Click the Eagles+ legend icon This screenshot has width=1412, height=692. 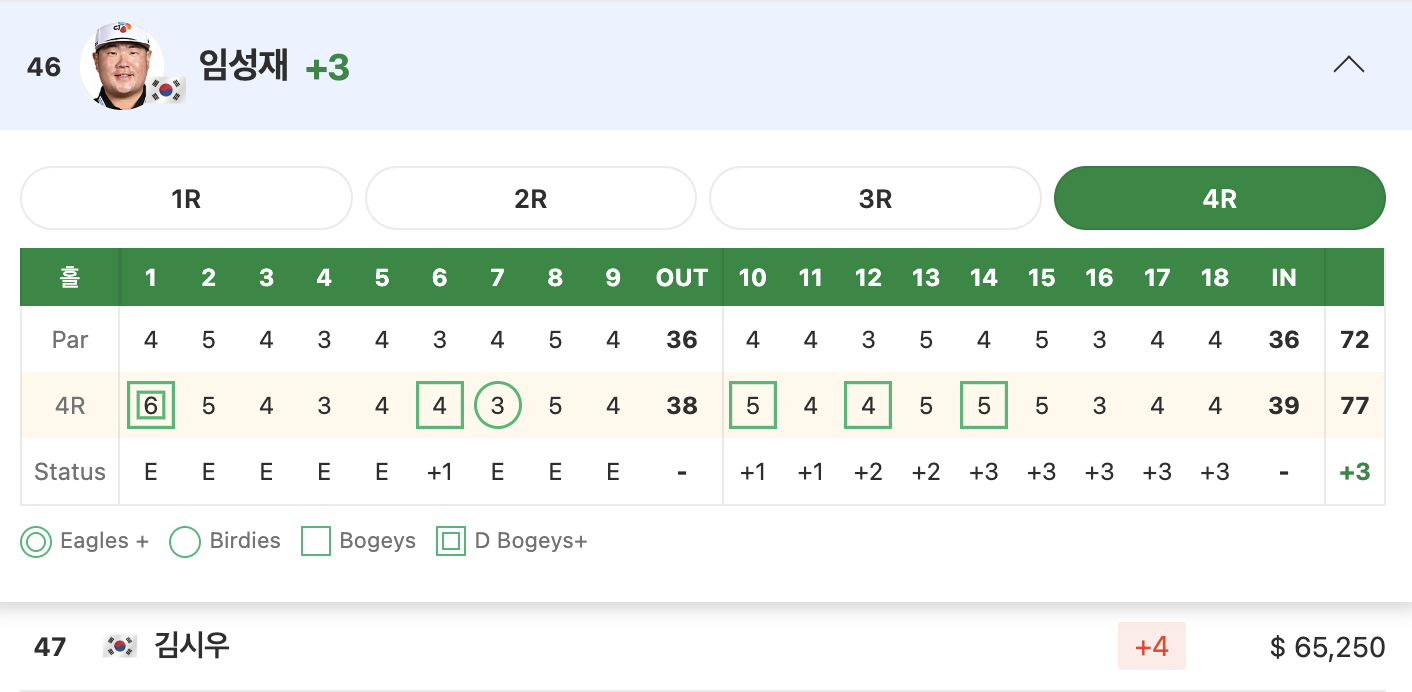coord(36,541)
